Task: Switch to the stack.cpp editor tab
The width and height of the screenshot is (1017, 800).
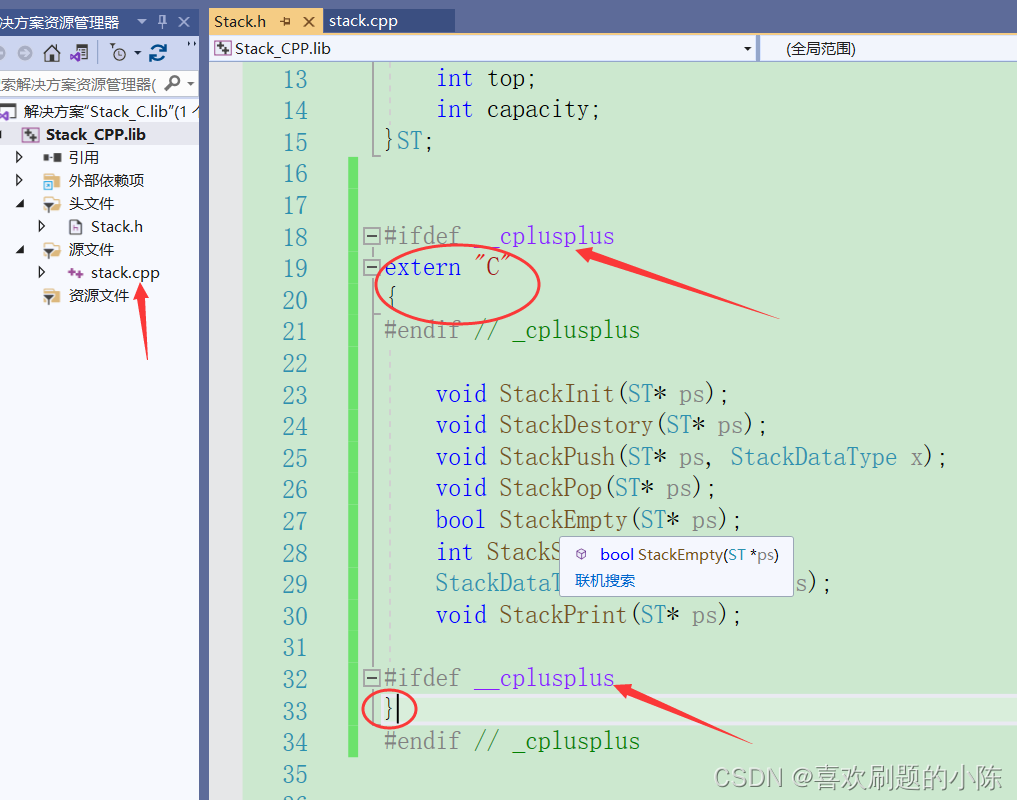Action: click(x=363, y=21)
